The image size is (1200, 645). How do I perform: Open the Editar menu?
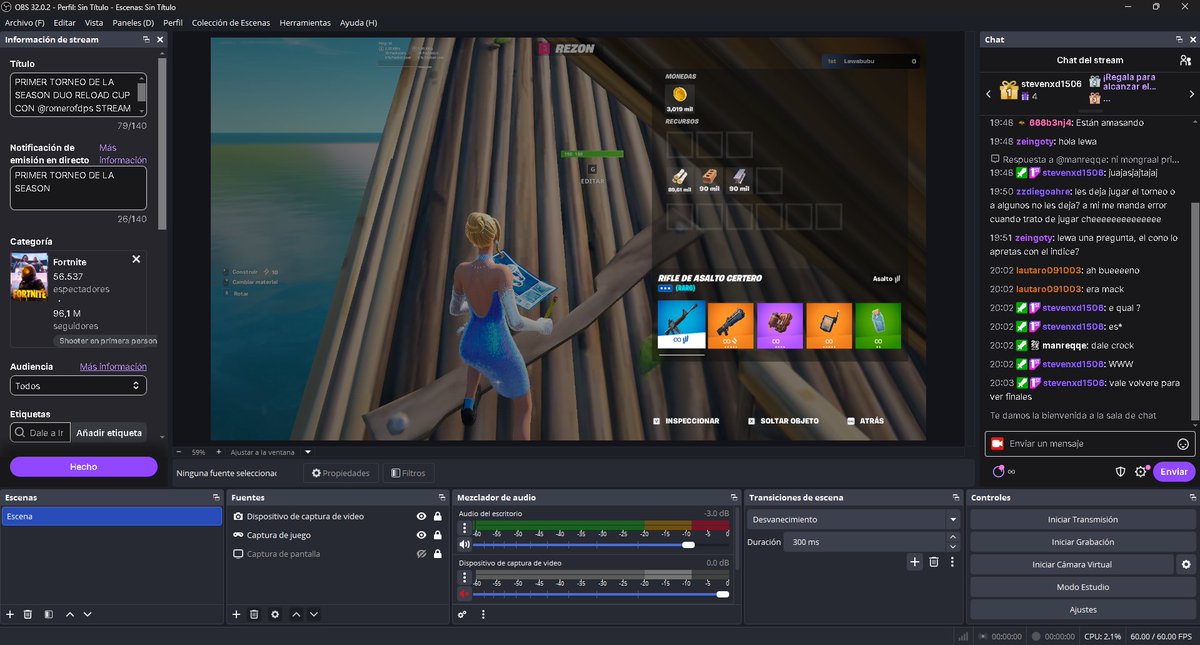tap(64, 22)
